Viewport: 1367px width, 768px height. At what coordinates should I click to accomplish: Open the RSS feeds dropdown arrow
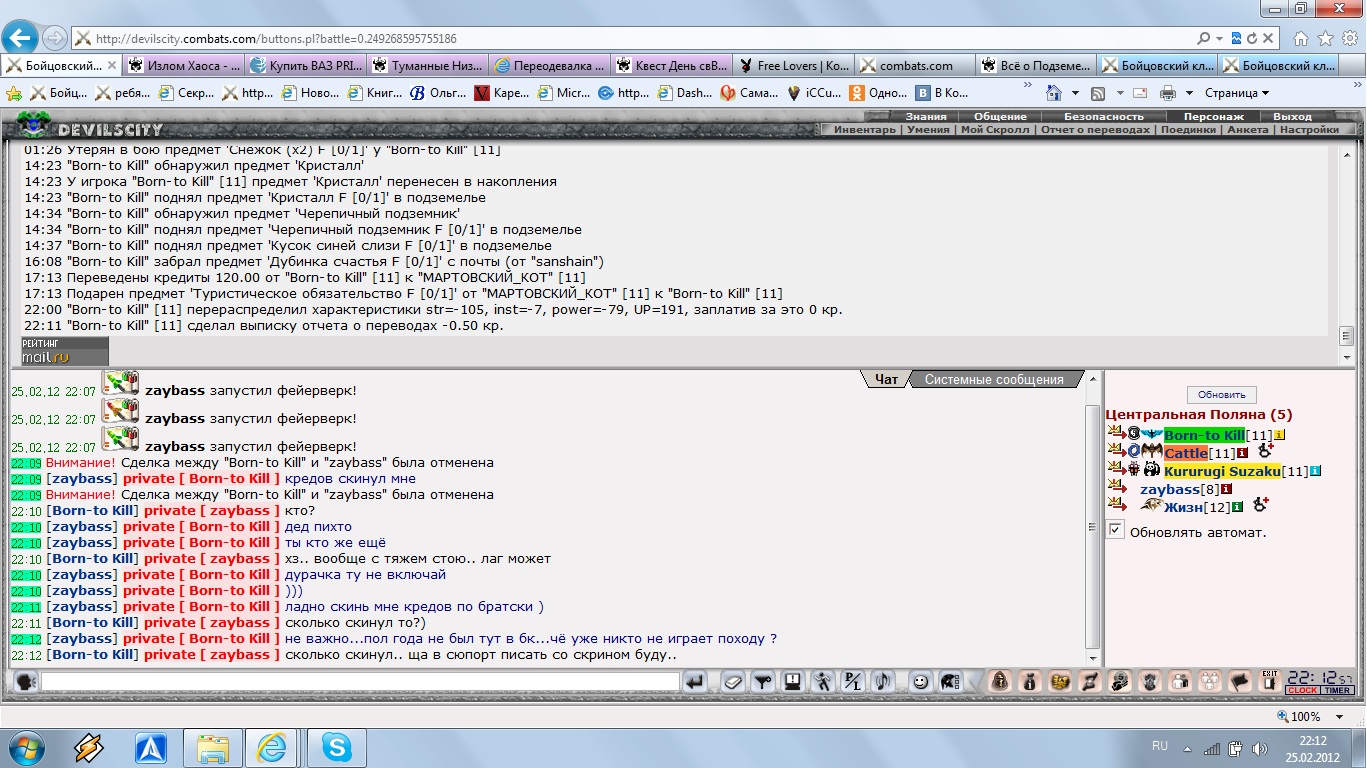[x=1120, y=93]
